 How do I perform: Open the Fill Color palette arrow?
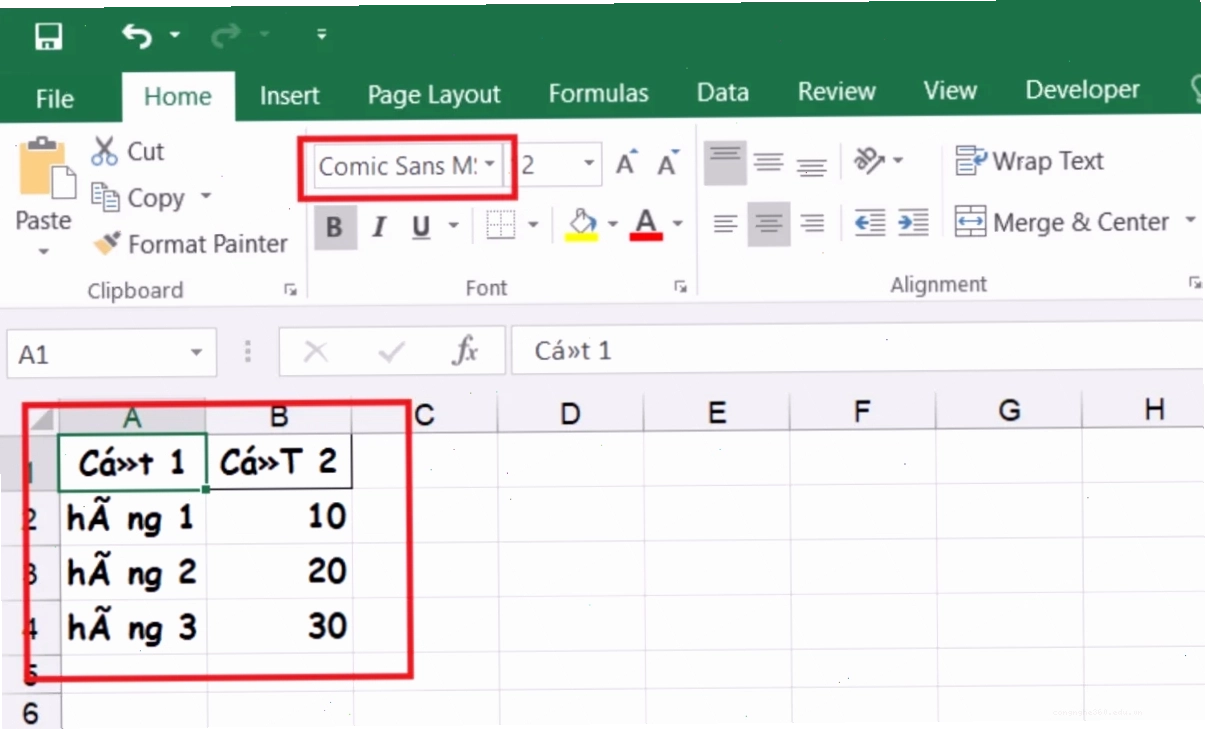point(612,224)
